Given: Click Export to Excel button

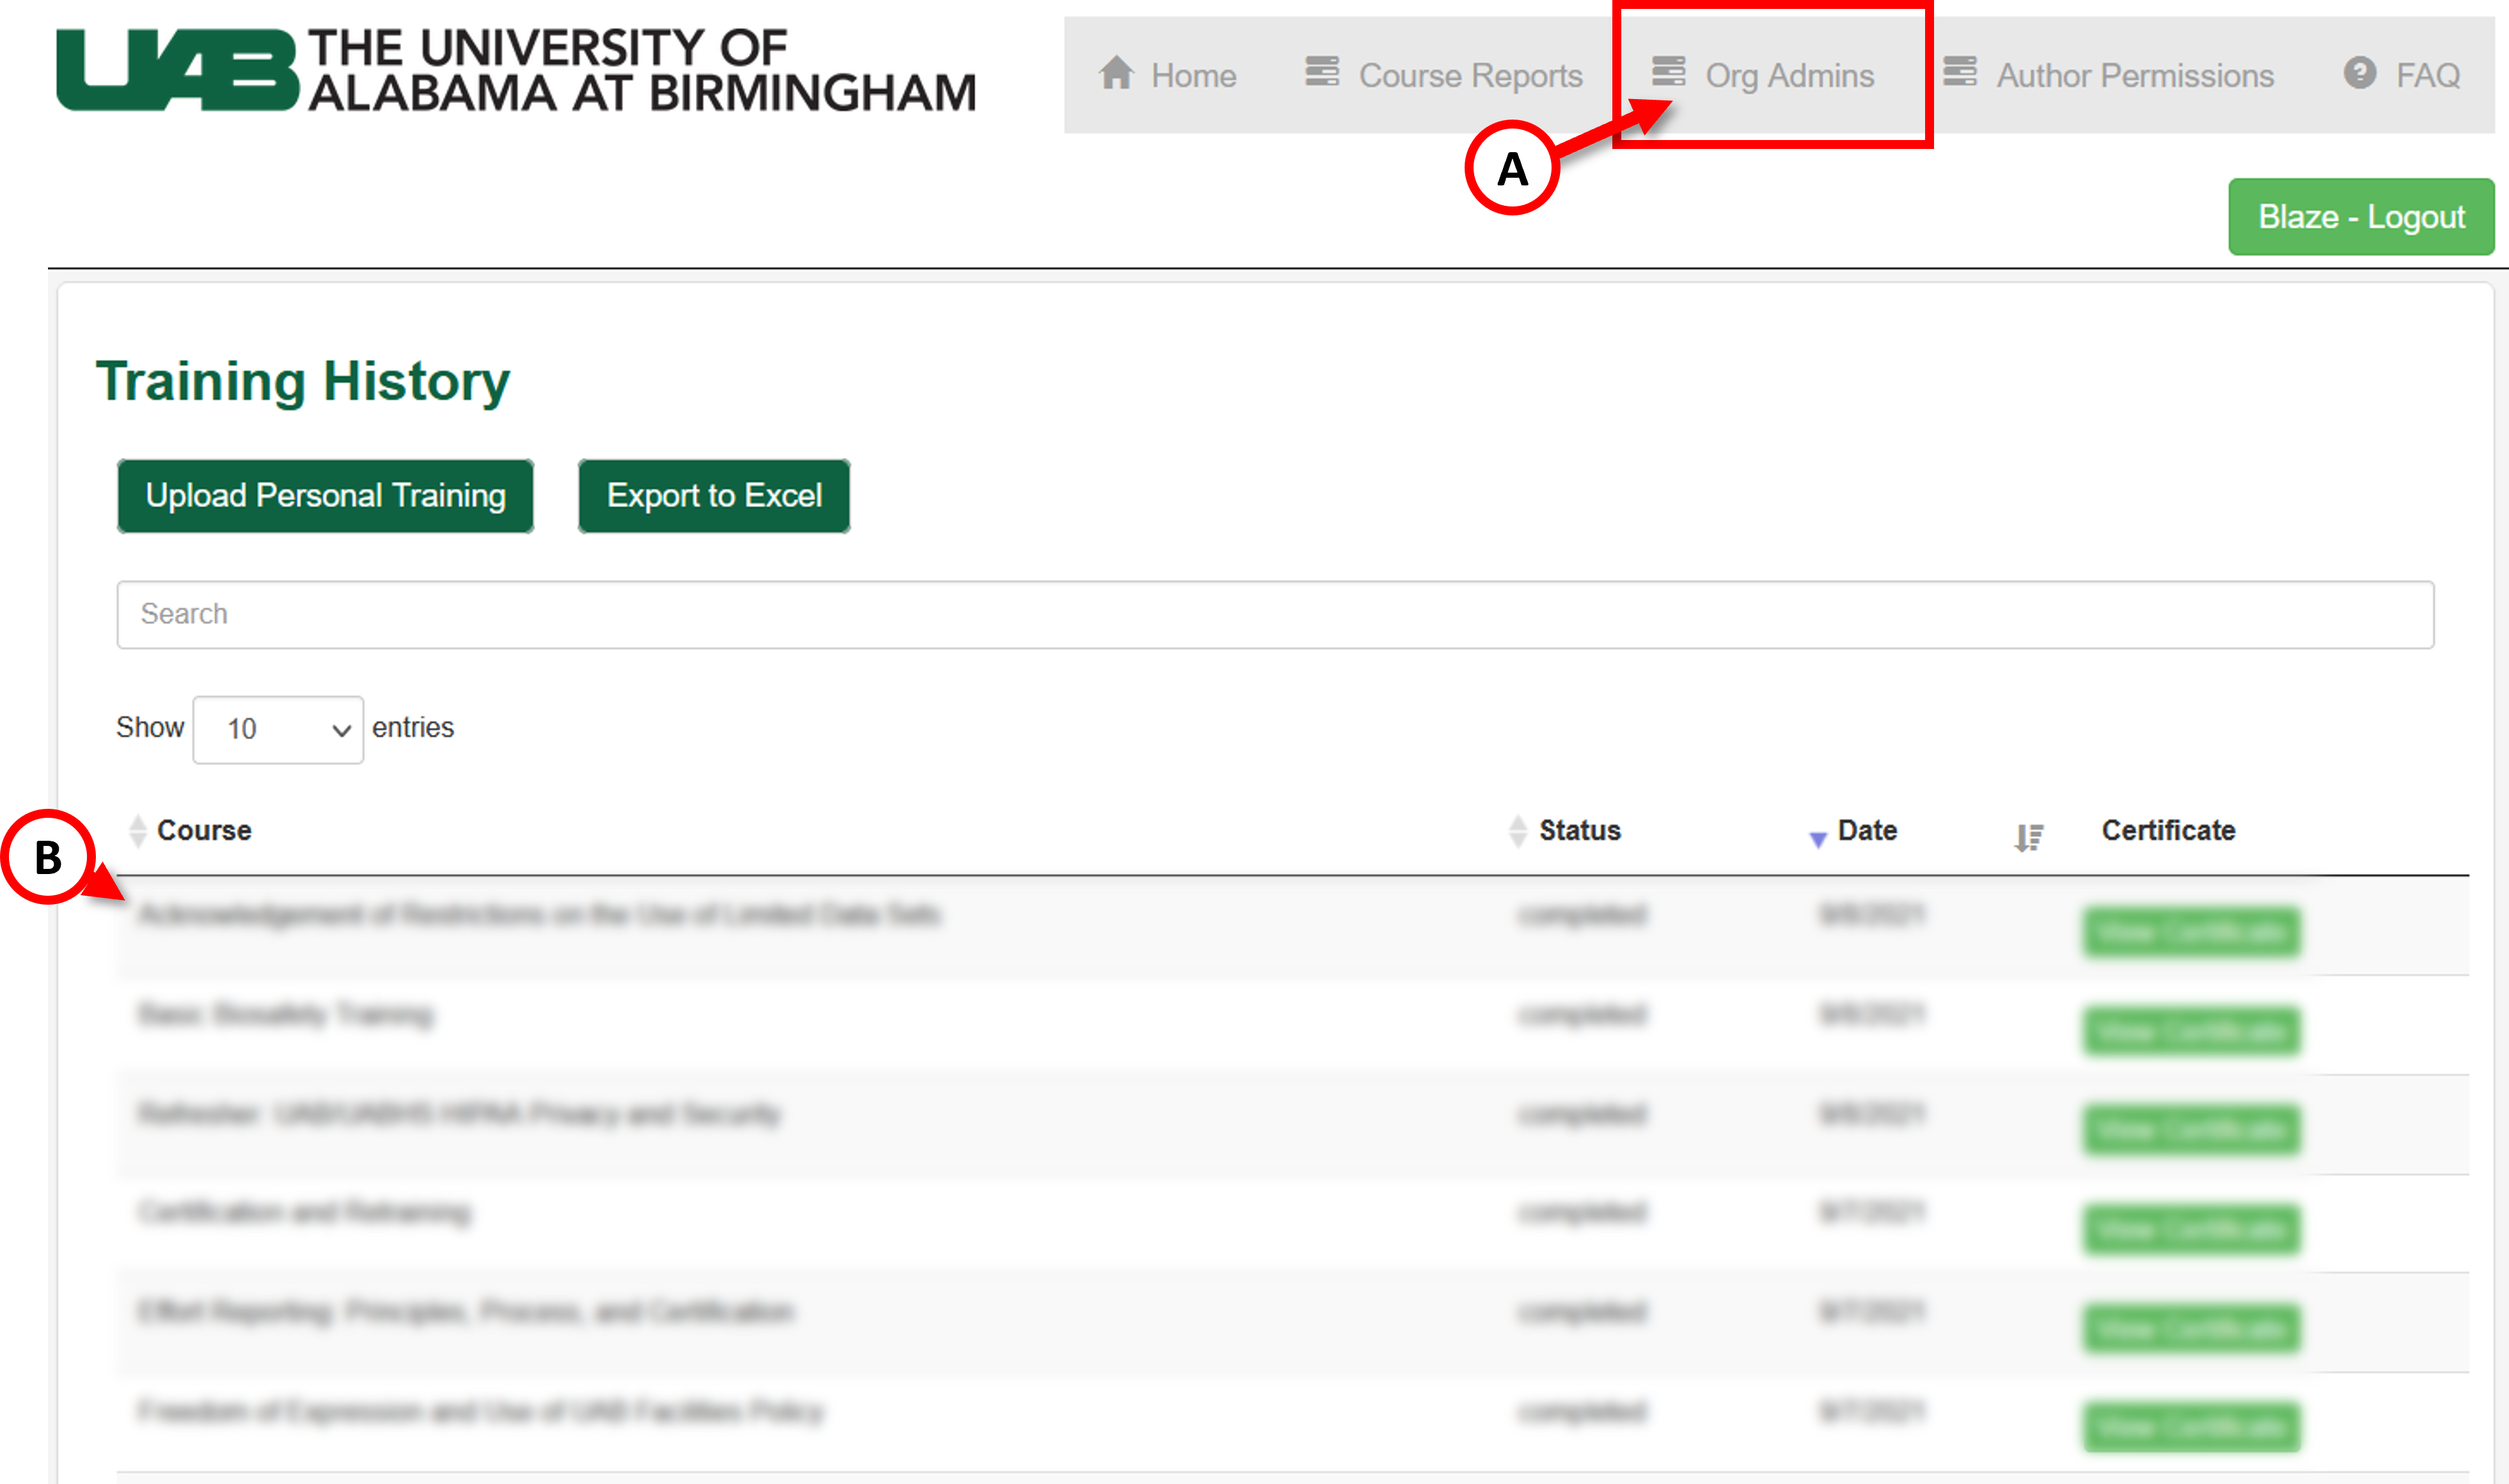Looking at the screenshot, I should point(714,496).
